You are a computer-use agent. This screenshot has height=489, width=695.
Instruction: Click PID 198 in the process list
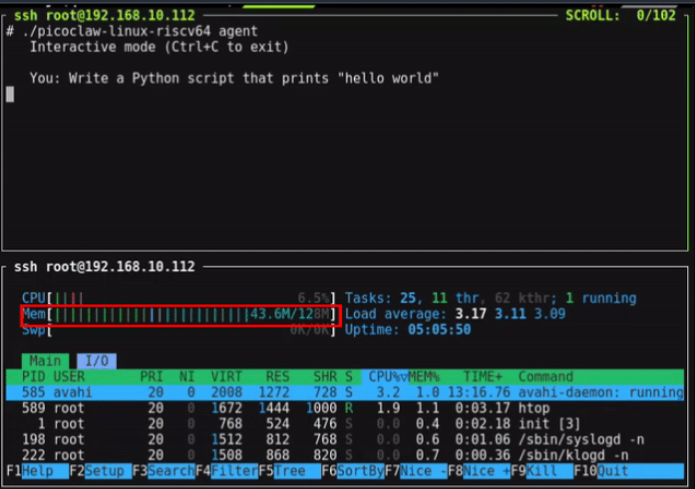pos(33,439)
